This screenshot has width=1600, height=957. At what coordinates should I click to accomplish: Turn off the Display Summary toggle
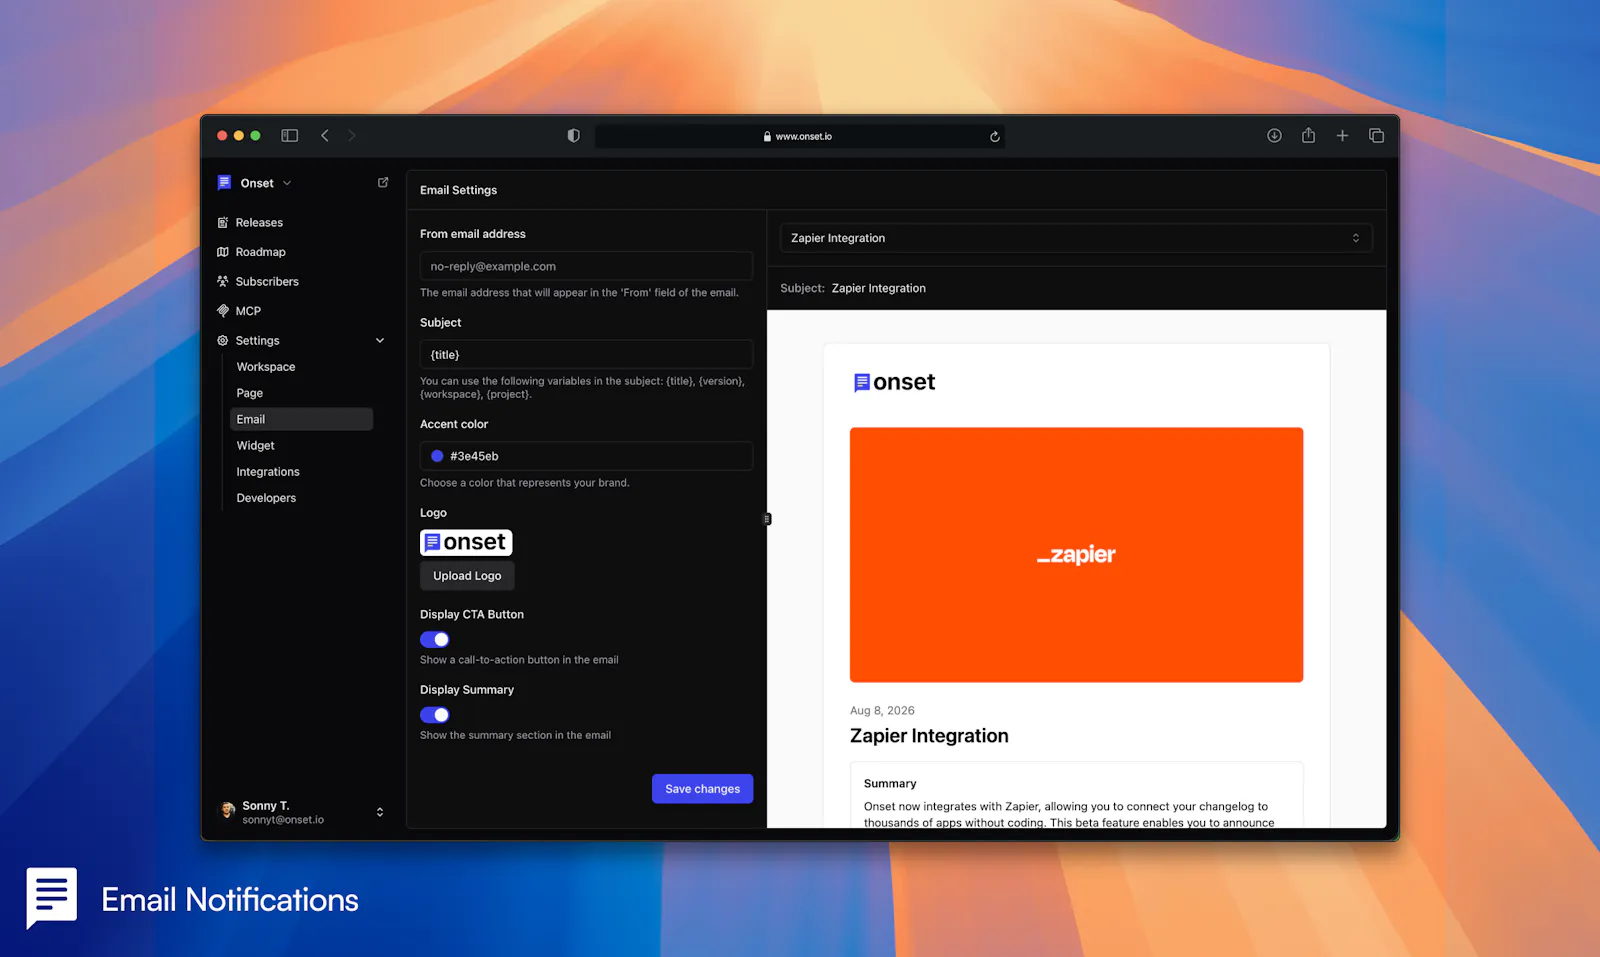[x=435, y=715]
